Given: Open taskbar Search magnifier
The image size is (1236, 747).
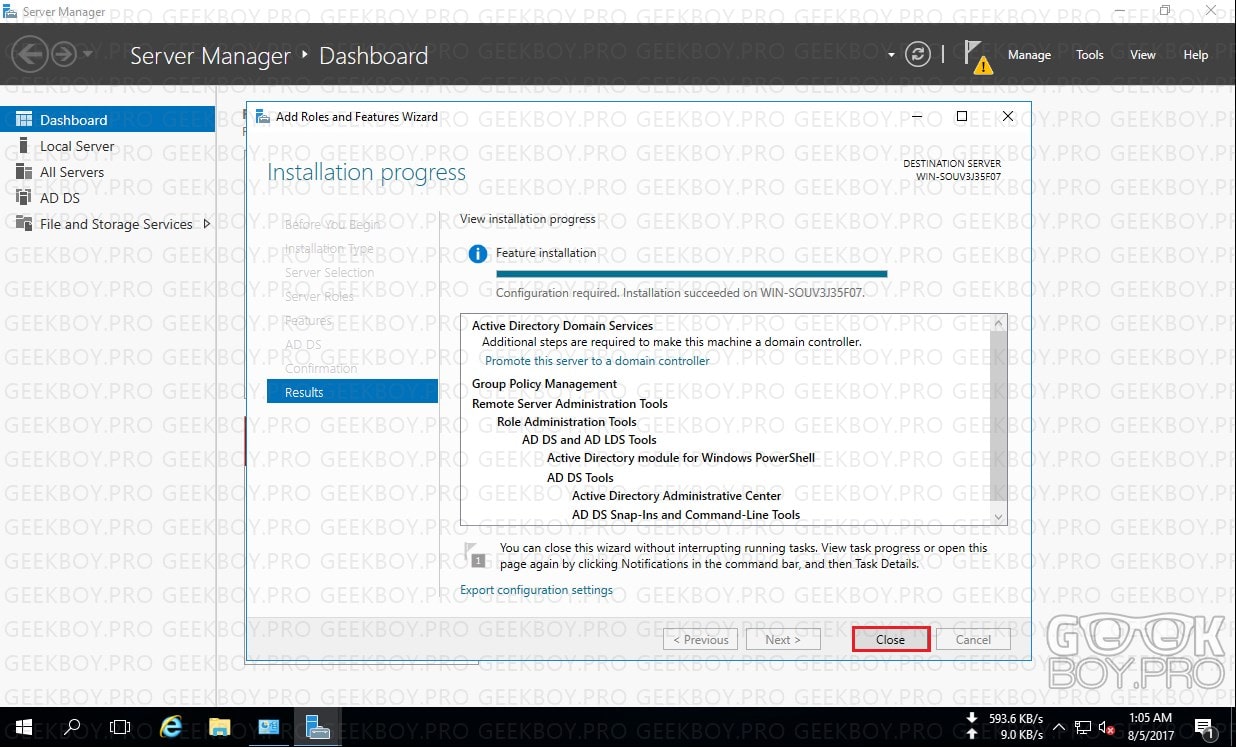Looking at the screenshot, I should [72, 727].
